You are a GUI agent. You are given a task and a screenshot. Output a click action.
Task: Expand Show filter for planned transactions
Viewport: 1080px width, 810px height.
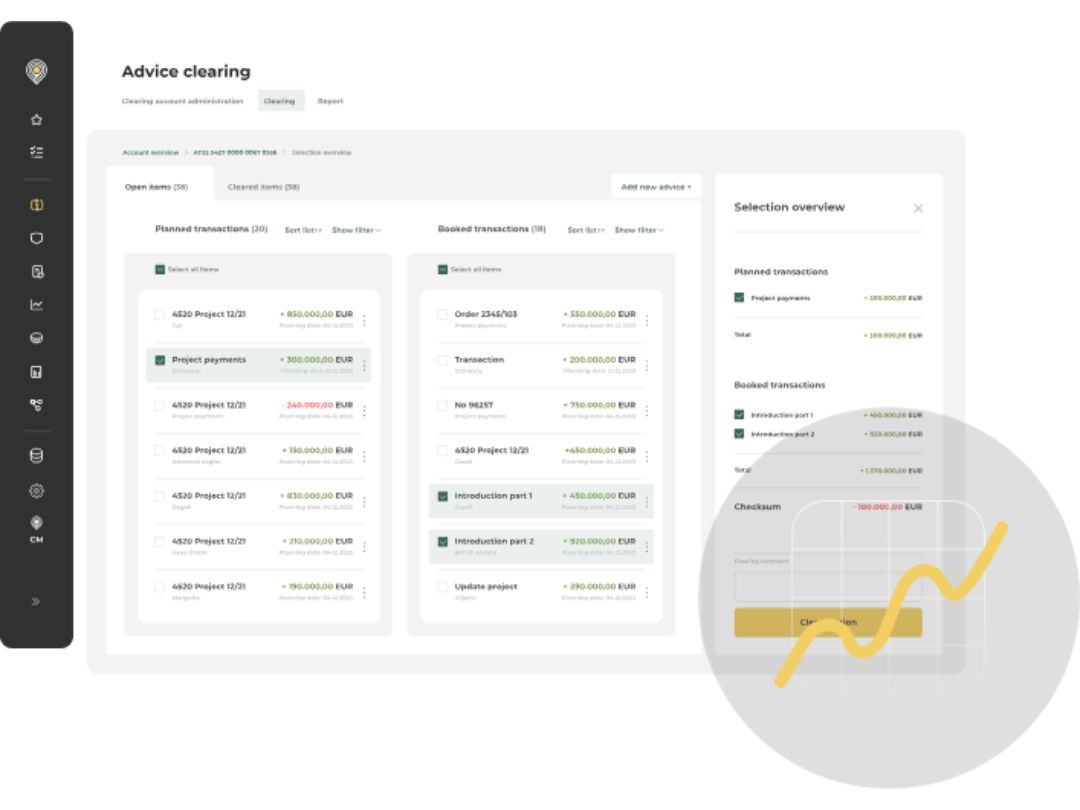[356, 230]
